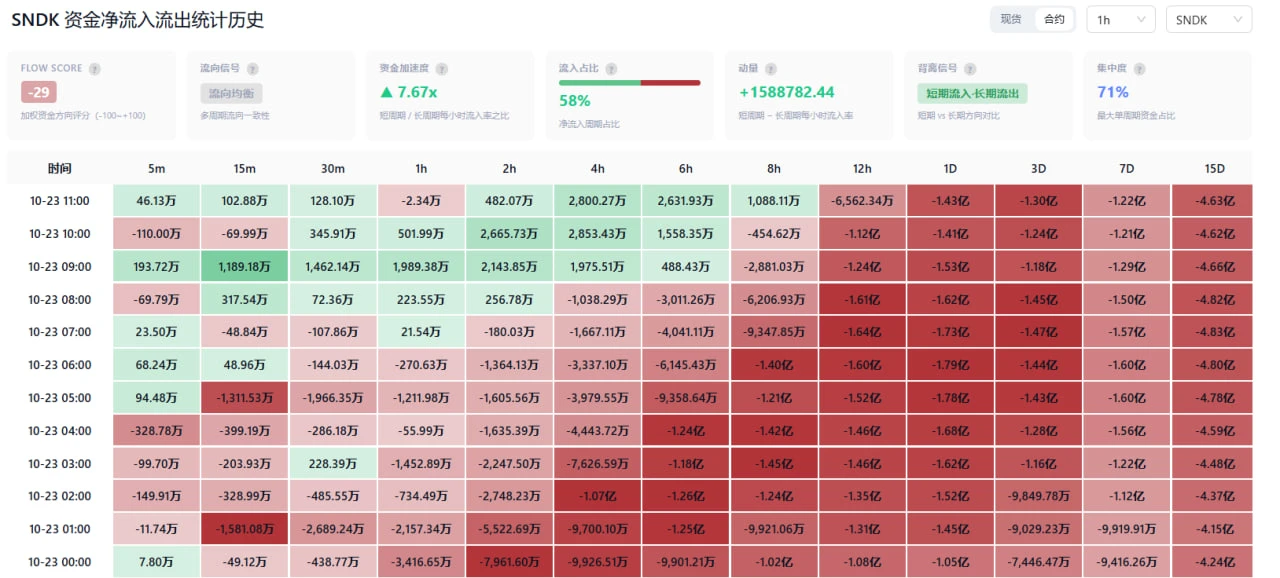Viewport: 1280px width, 578px height.
Task: Click the 4h column header
Action: click(597, 168)
